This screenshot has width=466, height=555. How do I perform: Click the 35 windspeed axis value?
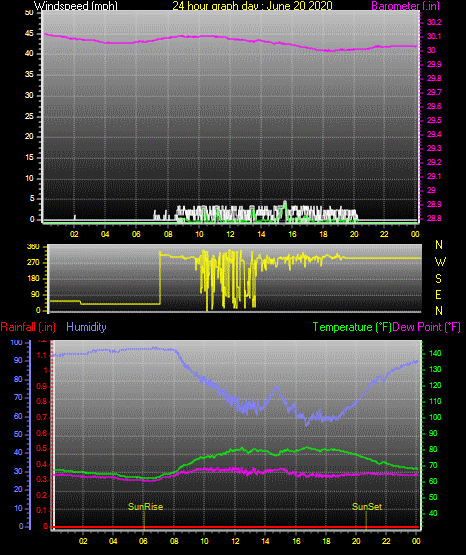[29, 74]
